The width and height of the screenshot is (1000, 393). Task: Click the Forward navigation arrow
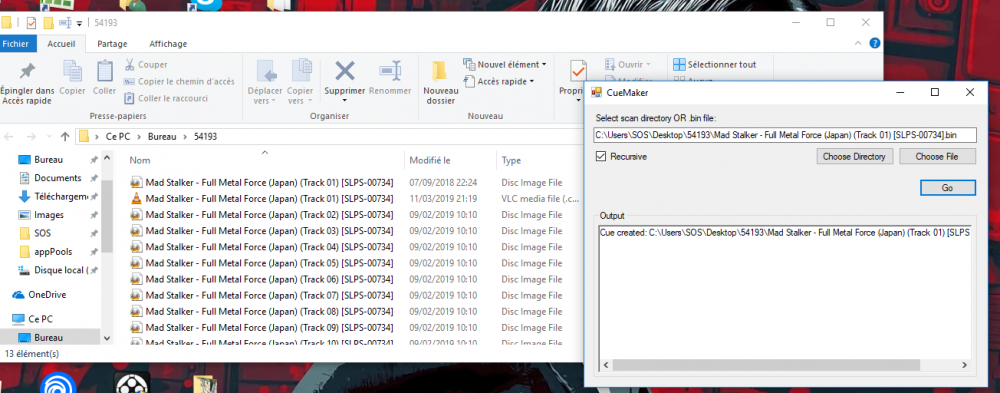[x=31, y=137]
